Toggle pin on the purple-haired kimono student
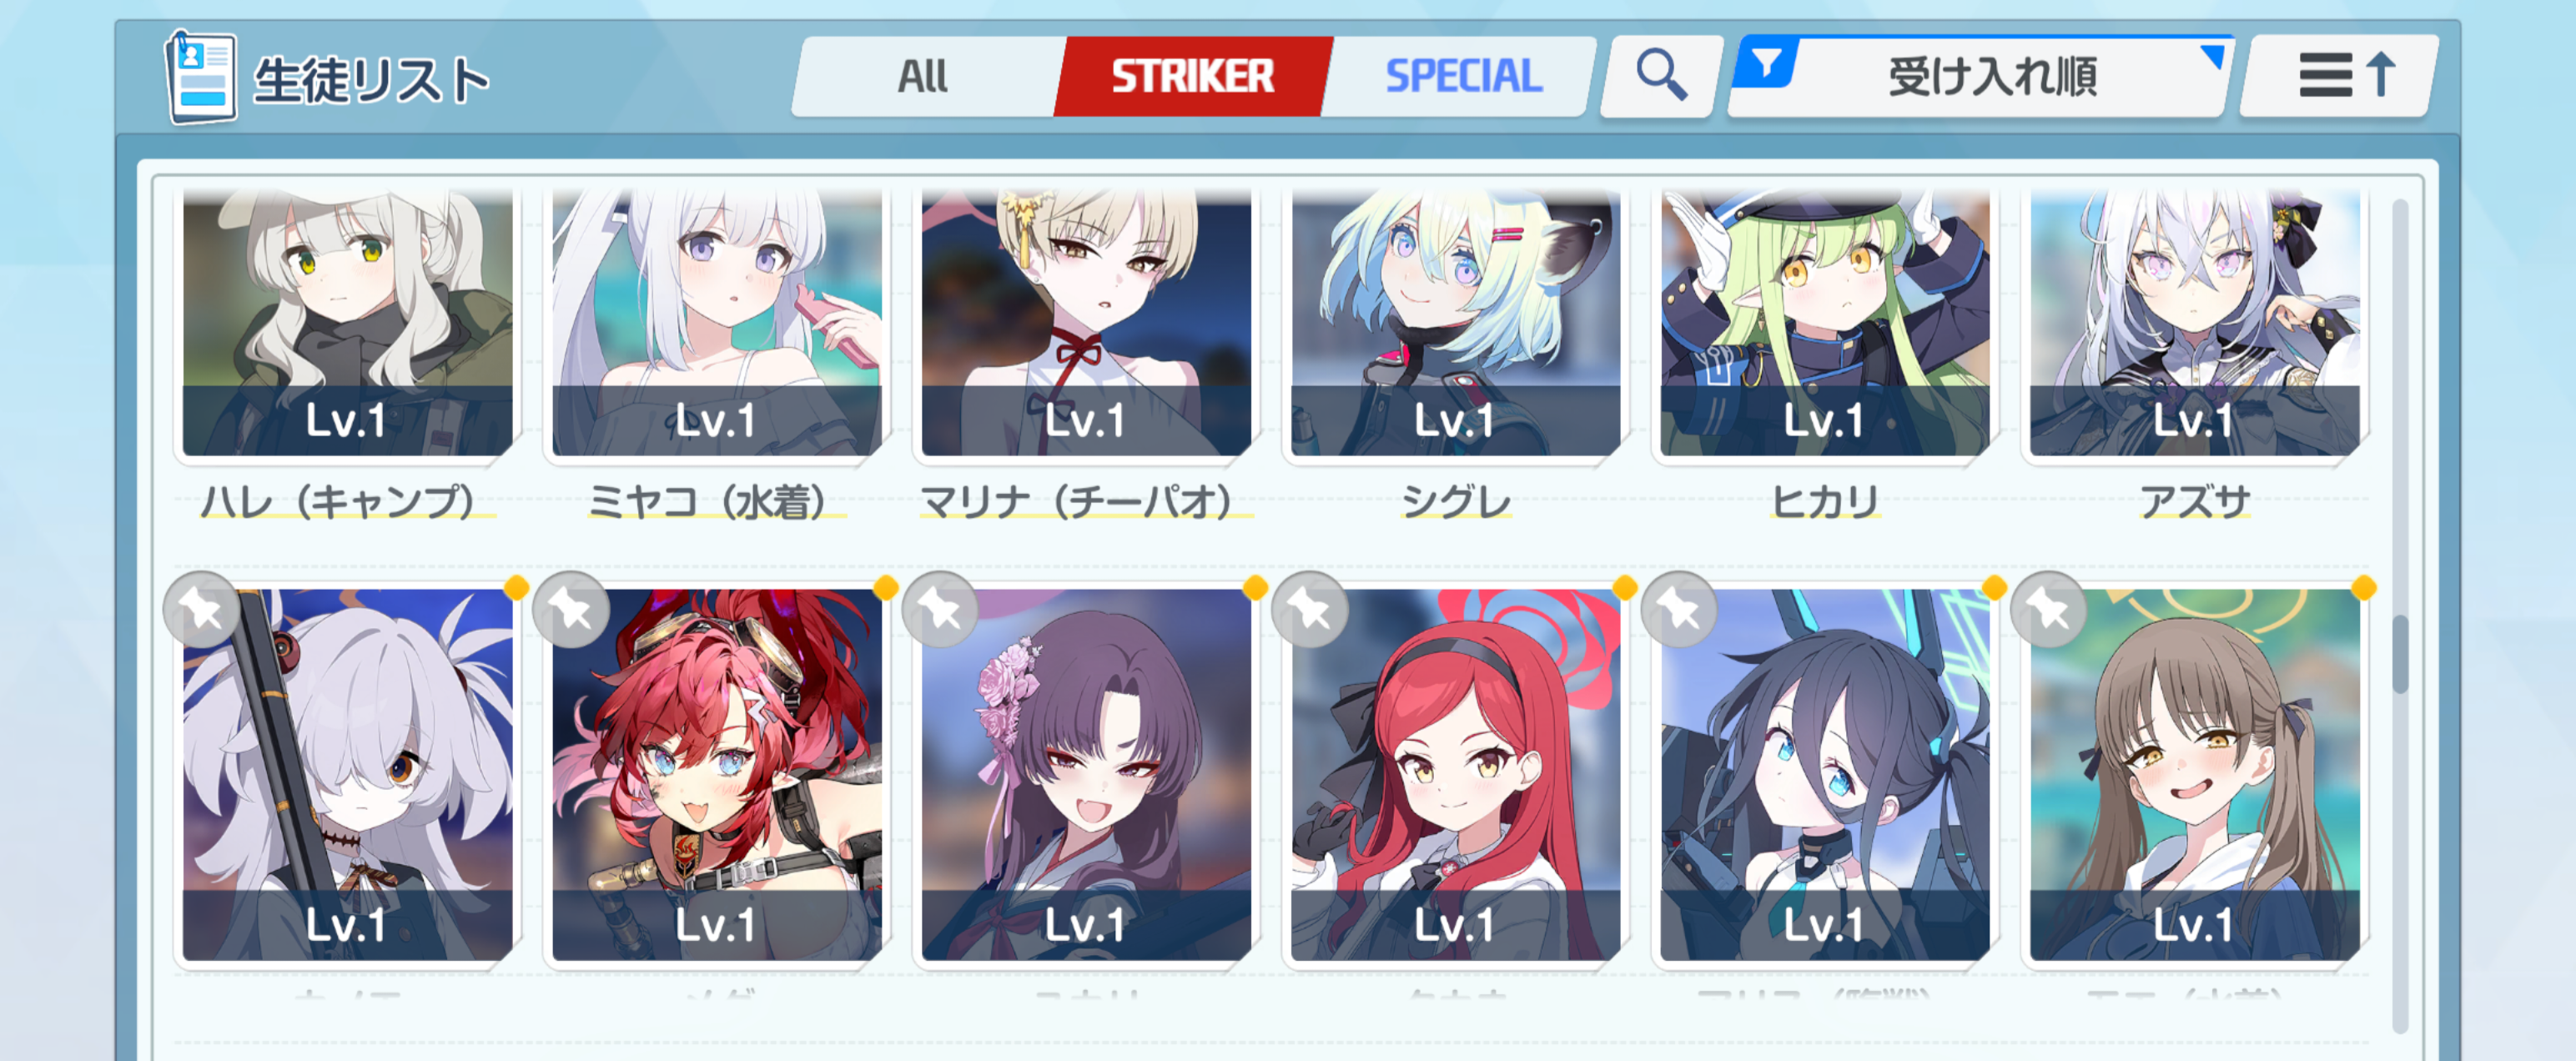This screenshot has width=2576, height=1061. [940, 609]
